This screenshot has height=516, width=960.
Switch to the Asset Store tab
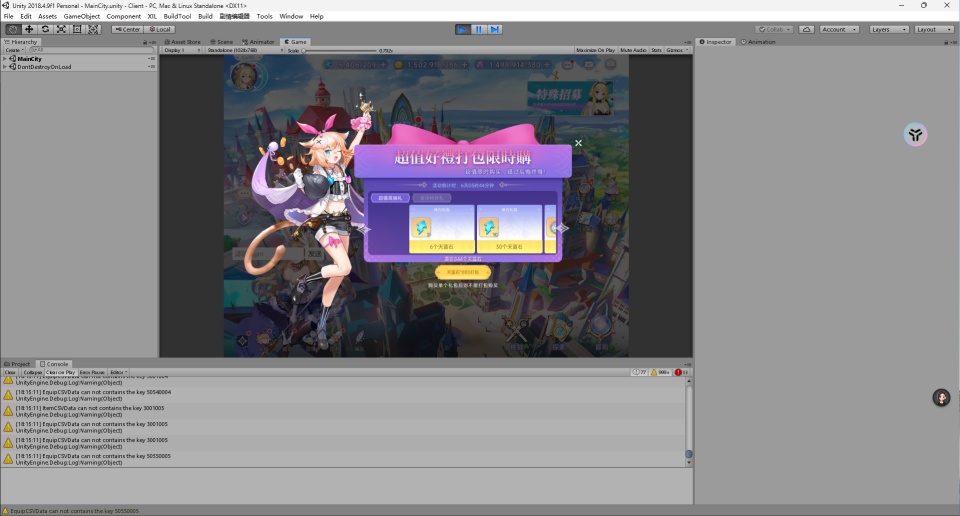pyautogui.click(x=182, y=42)
